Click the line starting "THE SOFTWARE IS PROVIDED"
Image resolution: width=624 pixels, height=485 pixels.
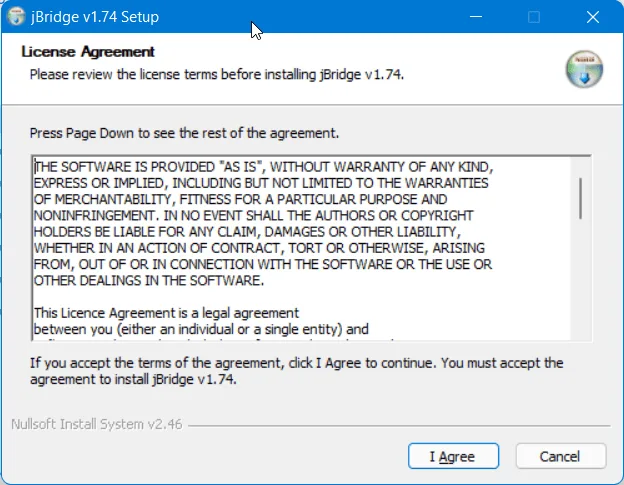coord(263,167)
